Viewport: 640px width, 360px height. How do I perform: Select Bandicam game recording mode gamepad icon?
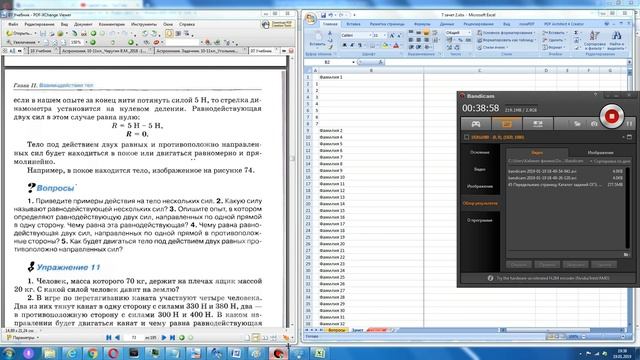pos(476,124)
